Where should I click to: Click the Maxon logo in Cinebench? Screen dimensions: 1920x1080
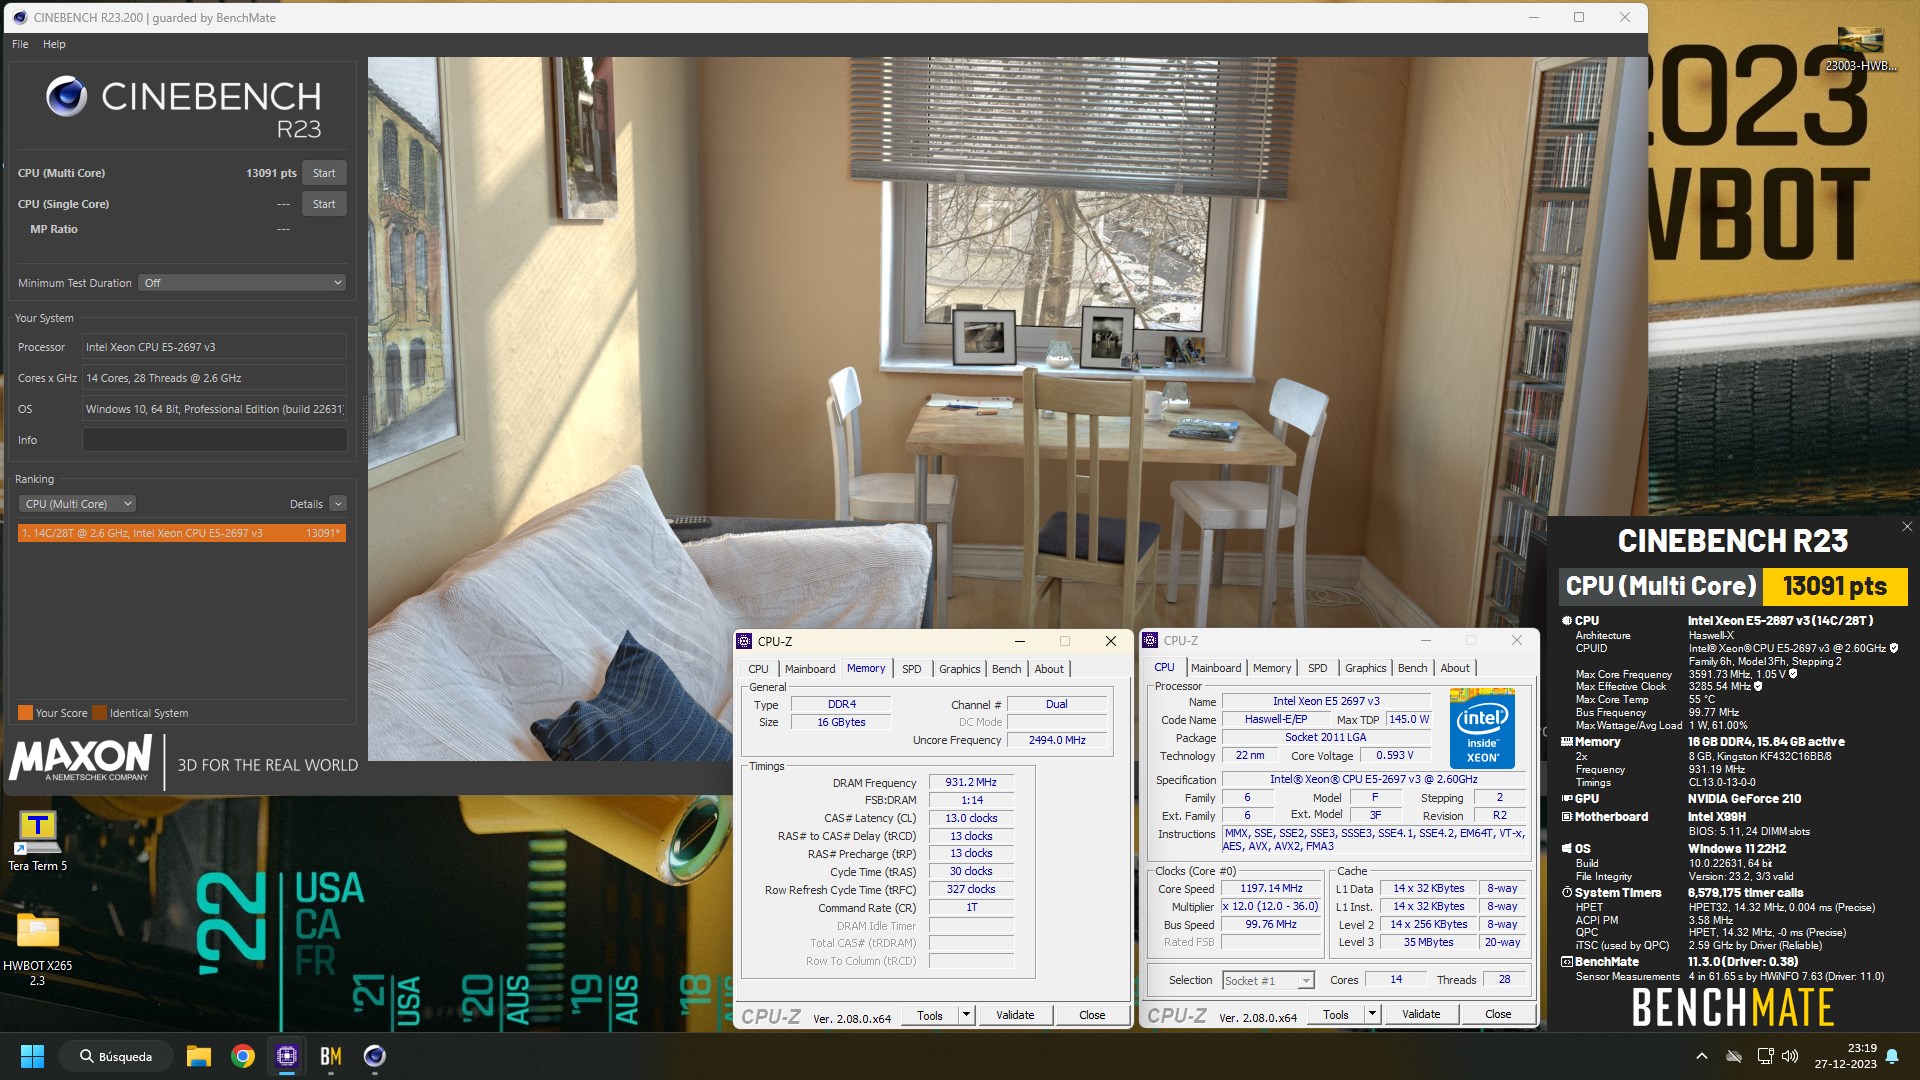(x=80, y=758)
